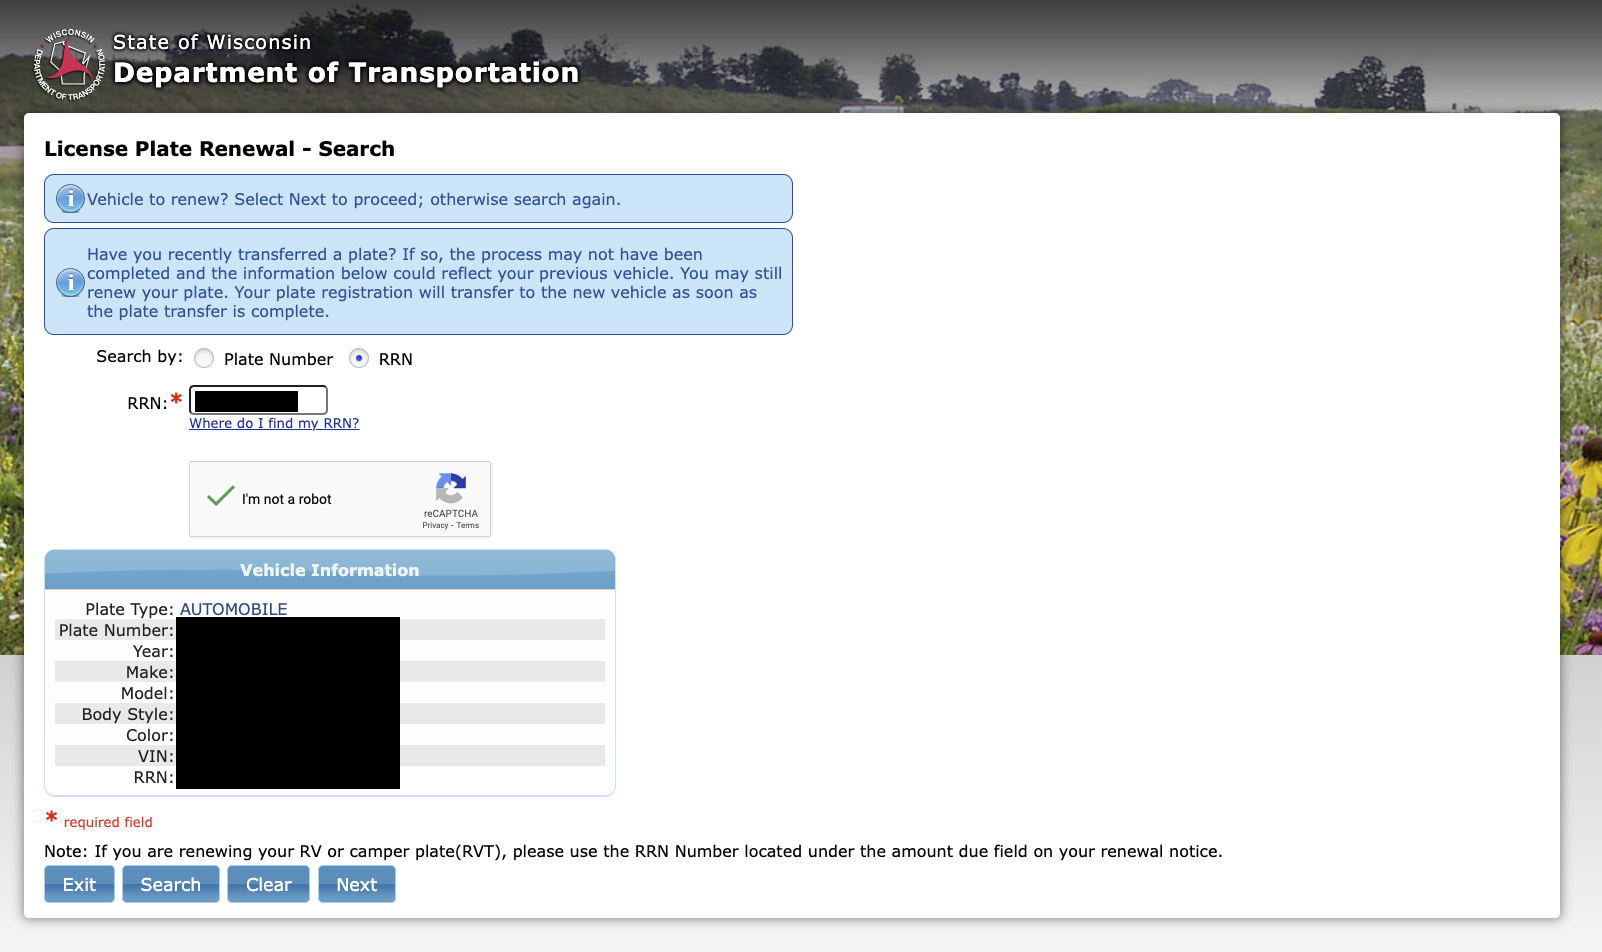Click the Vehicle Information panel header
Image resolution: width=1602 pixels, height=952 pixels.
coord(330,570)
